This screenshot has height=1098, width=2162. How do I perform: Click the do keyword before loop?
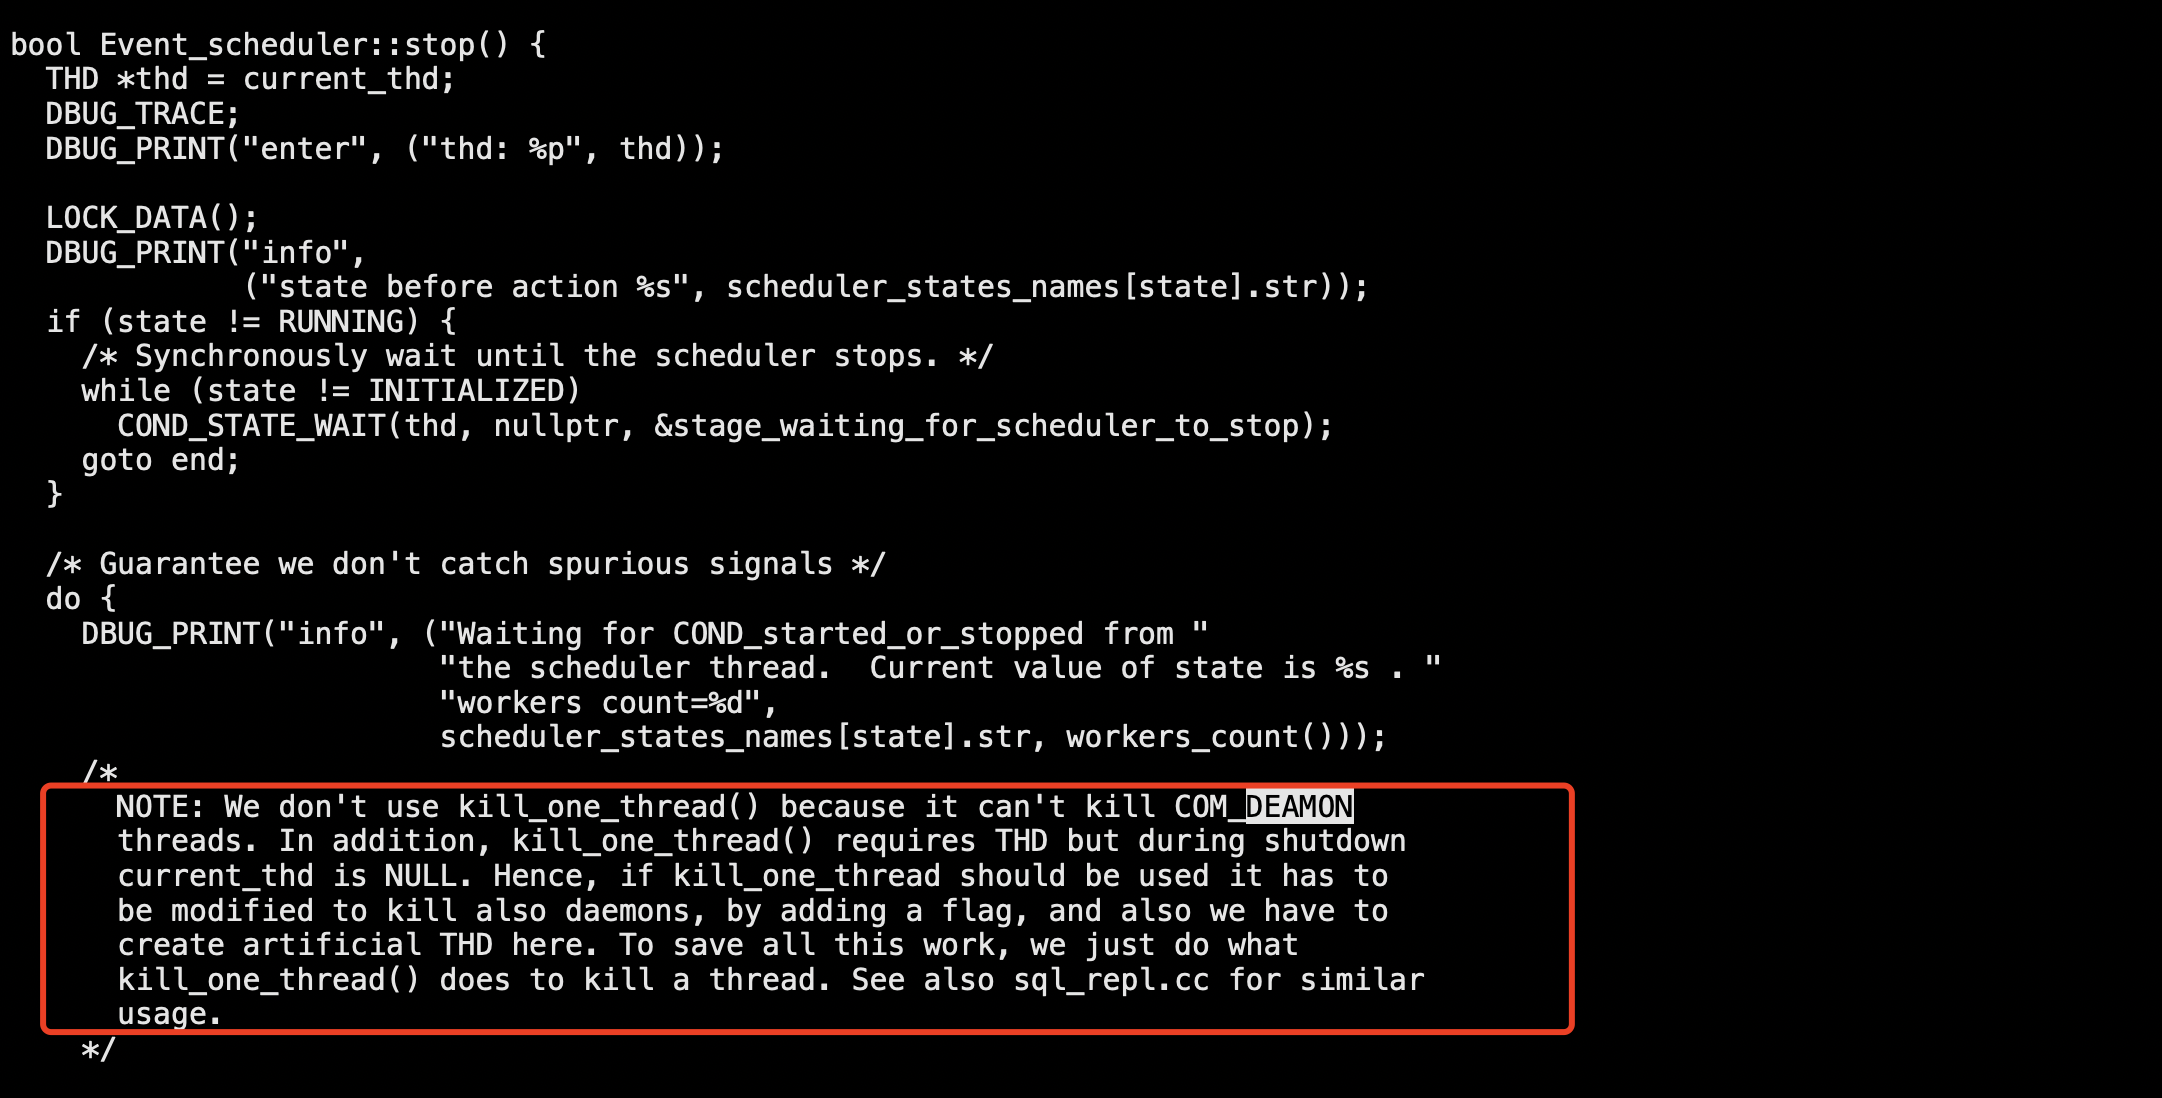[x=63, y=599]
